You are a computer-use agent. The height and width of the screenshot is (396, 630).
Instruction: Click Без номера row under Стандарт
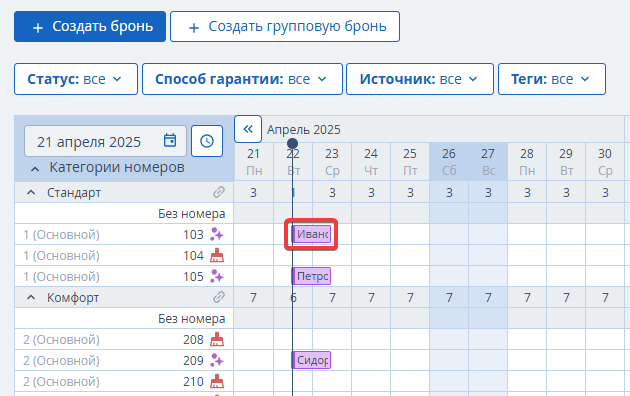click(x=124, y=213)
